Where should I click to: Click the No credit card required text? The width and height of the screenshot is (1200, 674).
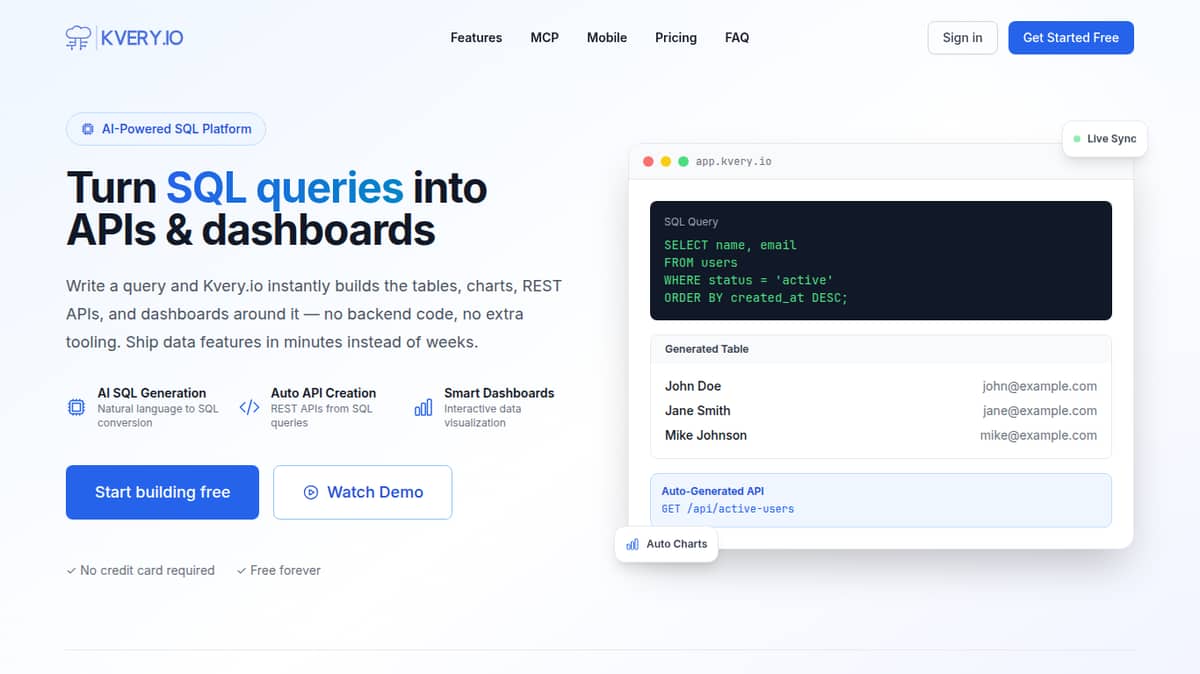pos(147,571)
